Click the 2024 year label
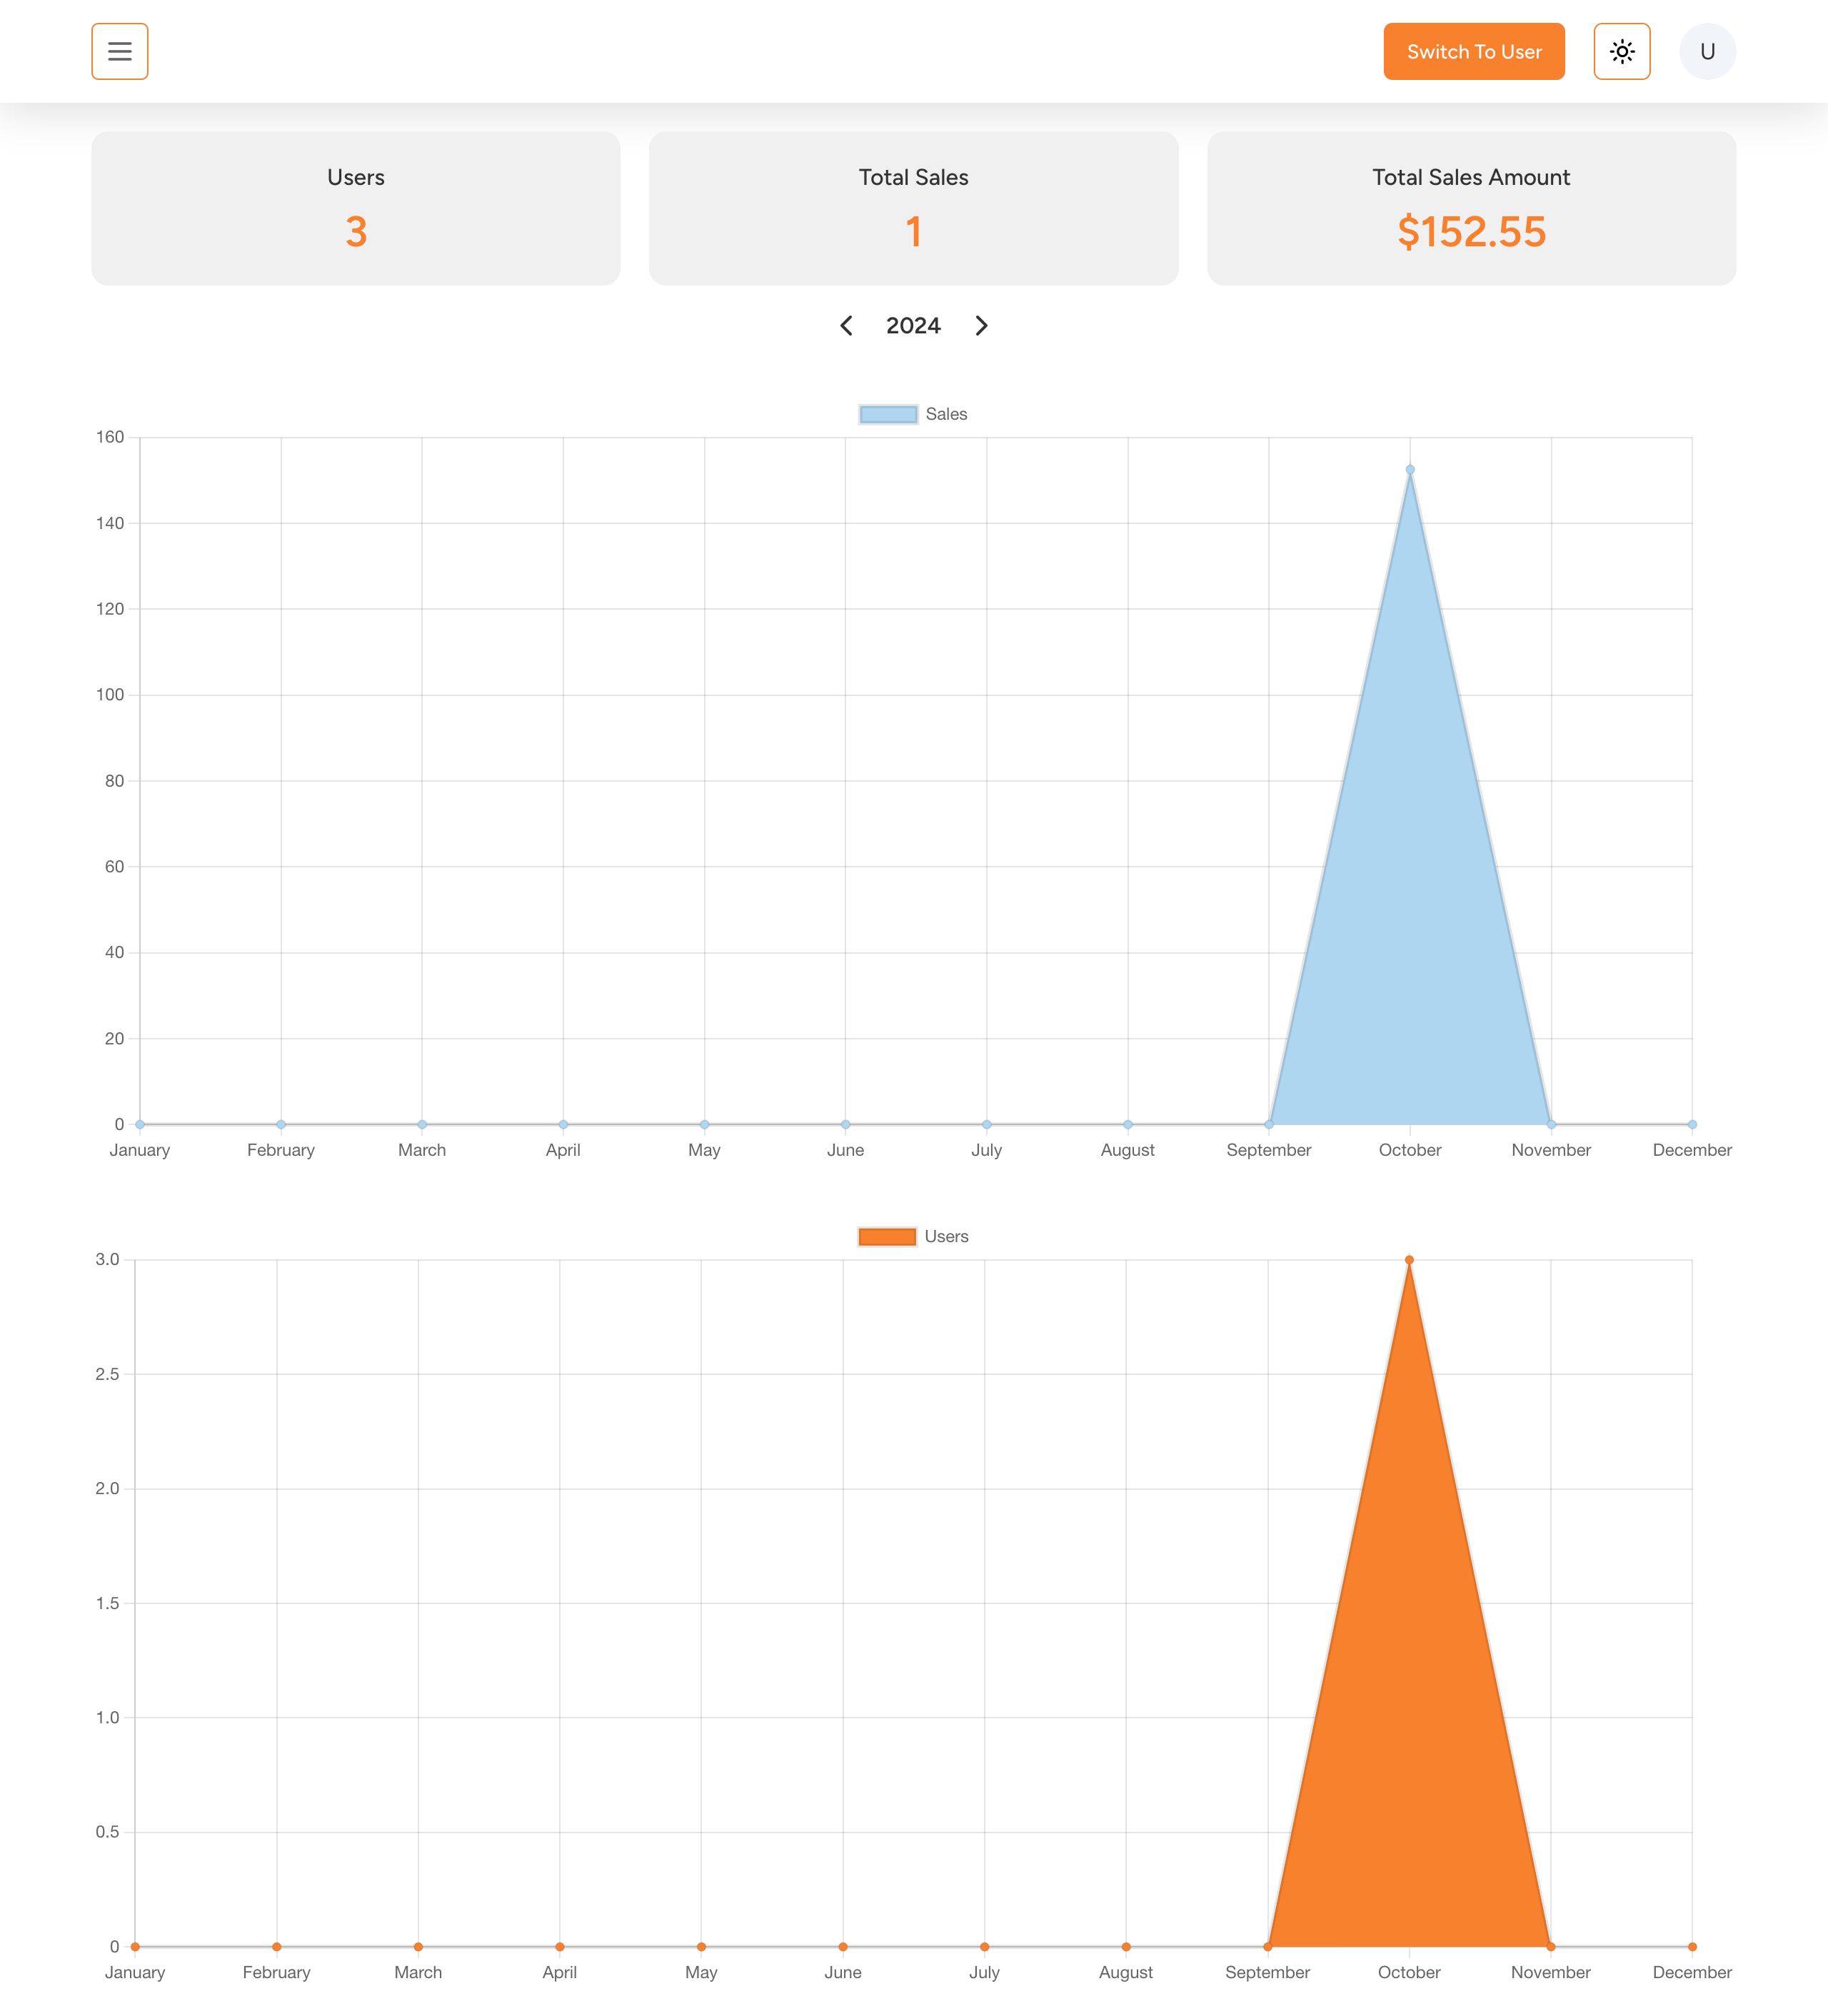1828x2016 pixels. (x=913, y=326)
